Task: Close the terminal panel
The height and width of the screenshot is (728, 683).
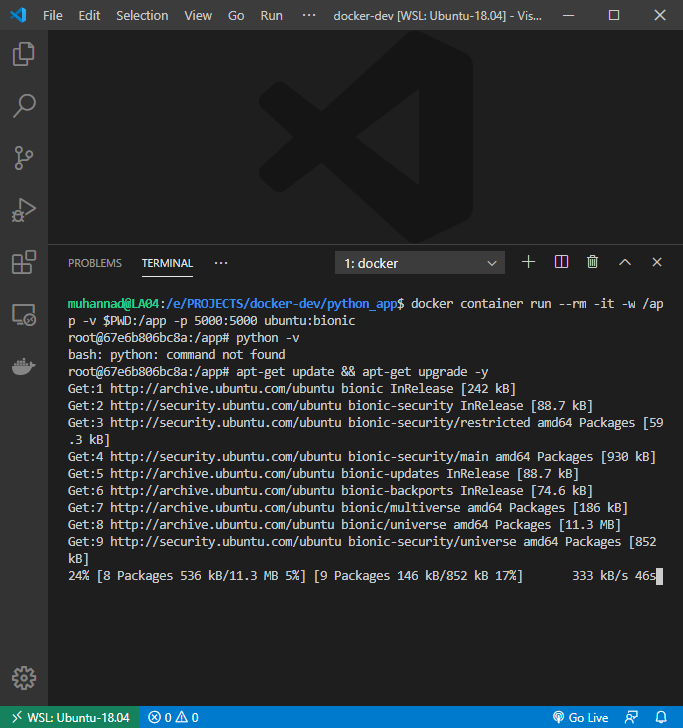Action: (x=657, y=262)
